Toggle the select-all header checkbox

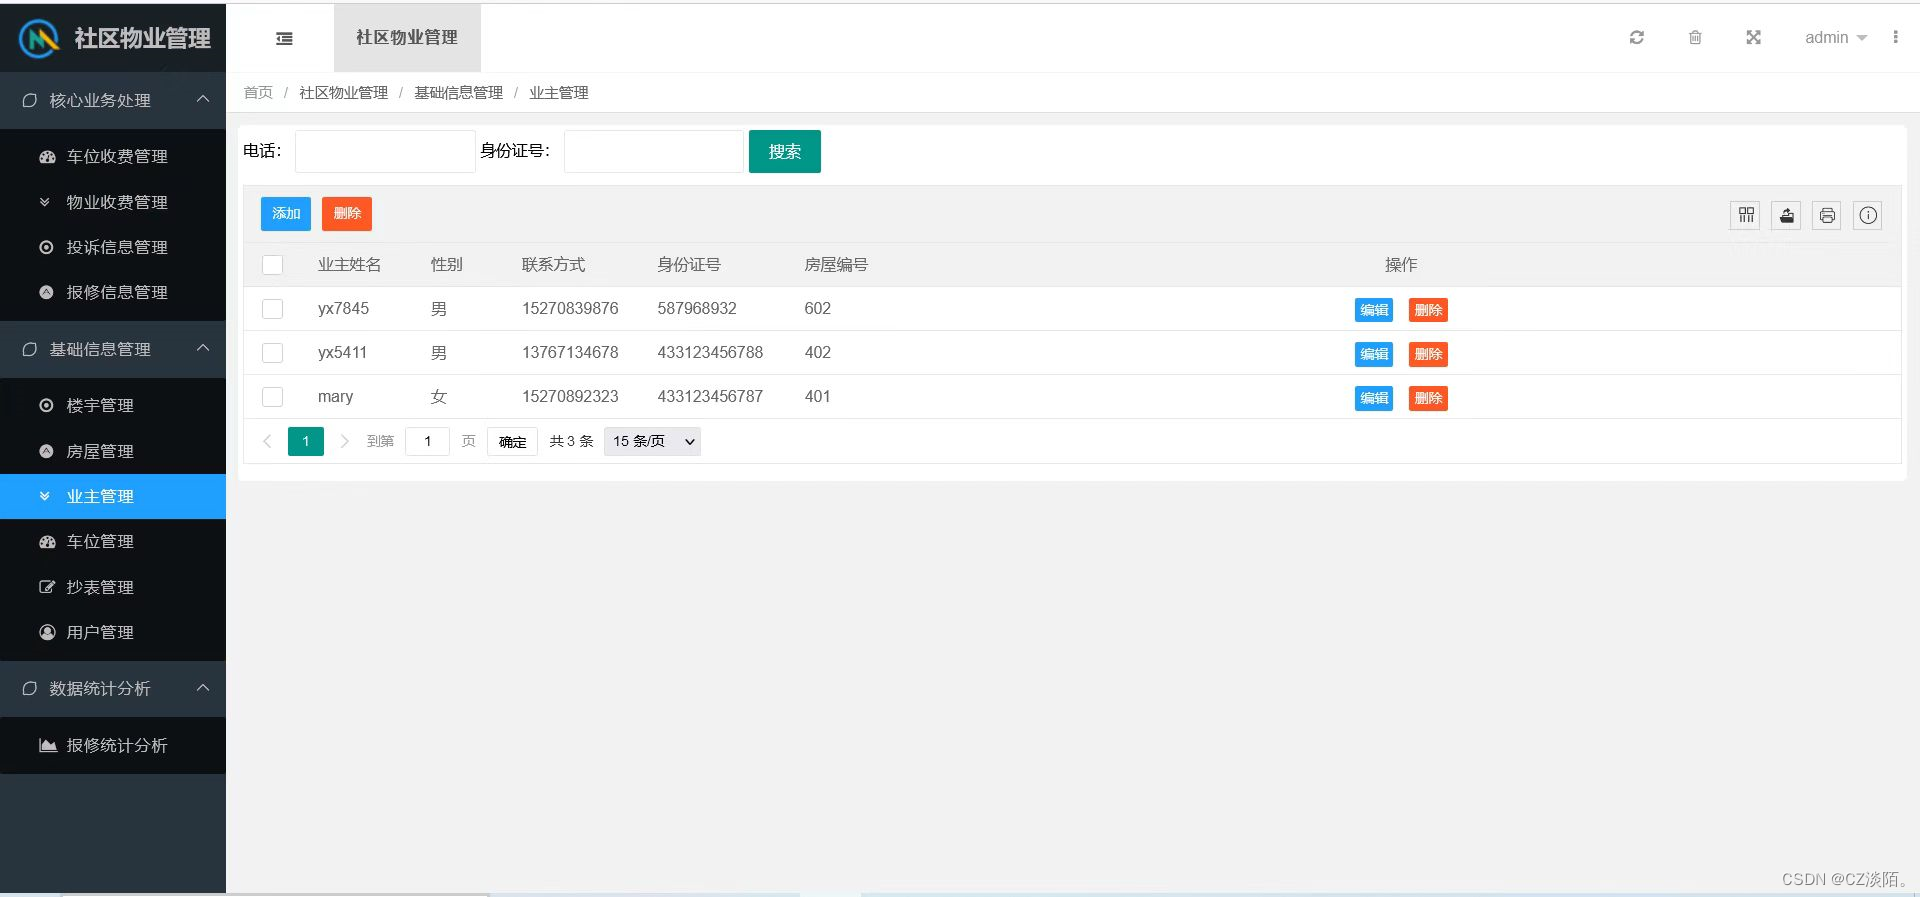[272, 265]
